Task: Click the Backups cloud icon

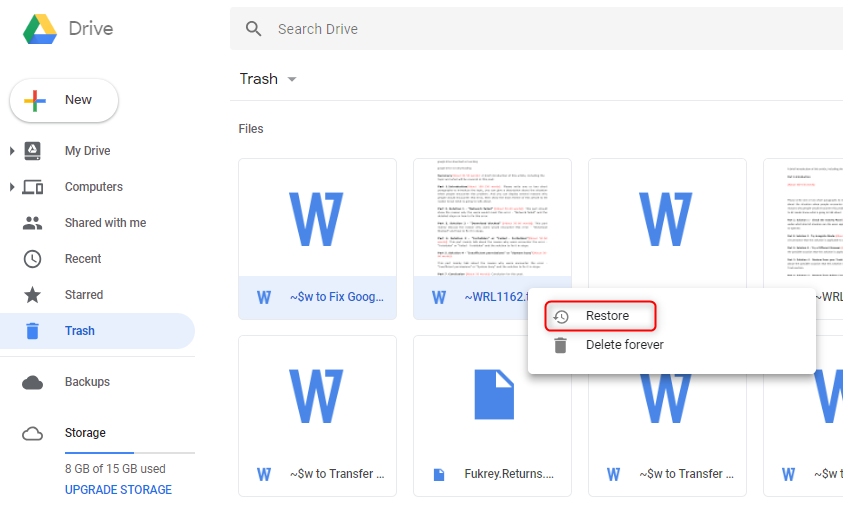Action: pos(32,382)
